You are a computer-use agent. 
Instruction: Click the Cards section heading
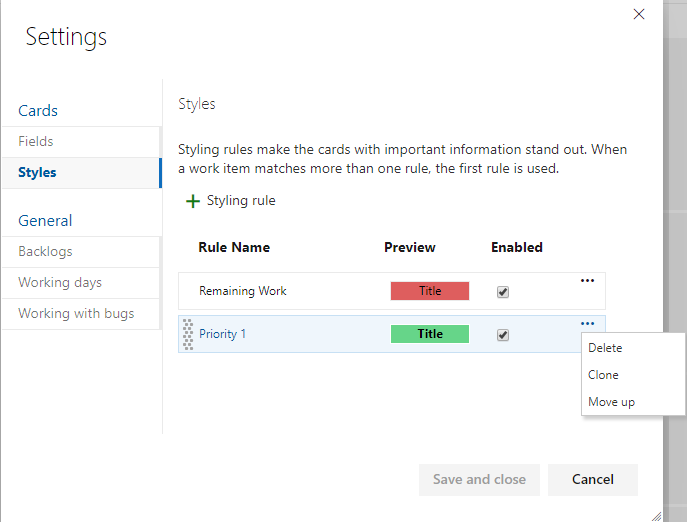coord(38,111)
